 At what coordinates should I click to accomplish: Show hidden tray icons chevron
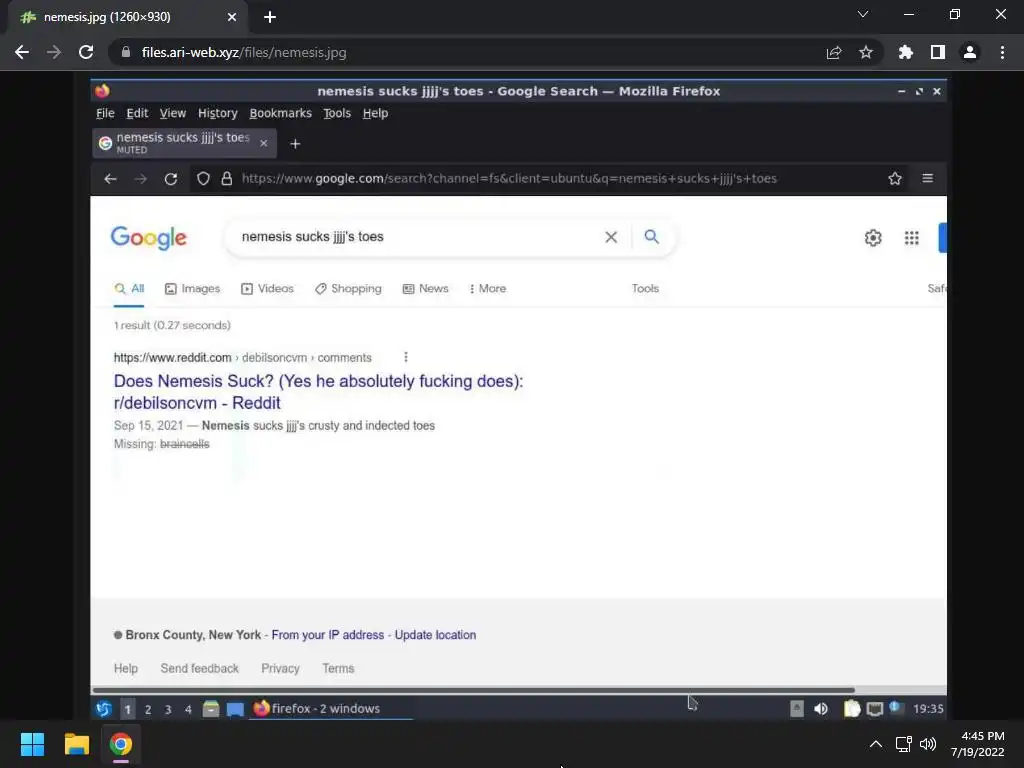tap(876, 744)
